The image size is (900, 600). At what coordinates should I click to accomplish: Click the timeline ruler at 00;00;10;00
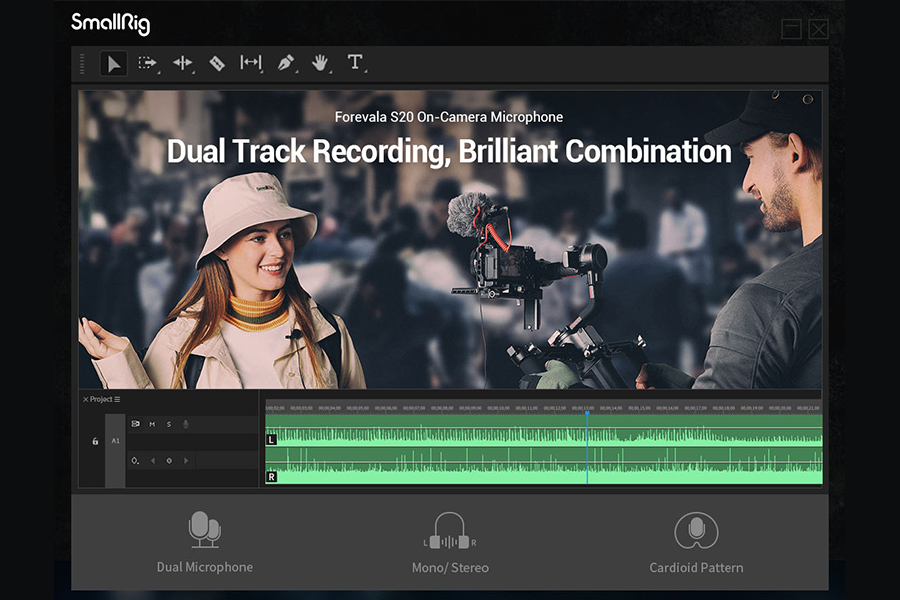498,408
